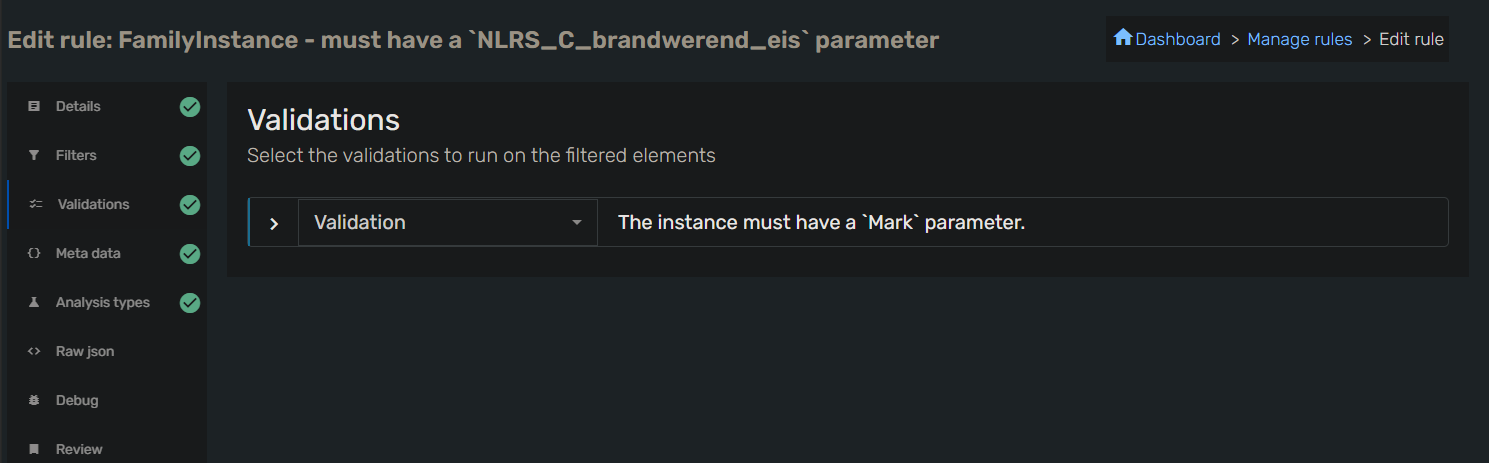The image size is (1489, 463).
Task: Open the Debug tab
Action: point(77,401)
